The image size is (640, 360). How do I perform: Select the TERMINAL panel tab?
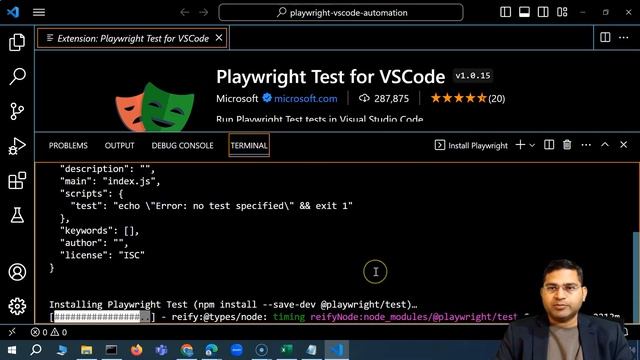point(249,145)
